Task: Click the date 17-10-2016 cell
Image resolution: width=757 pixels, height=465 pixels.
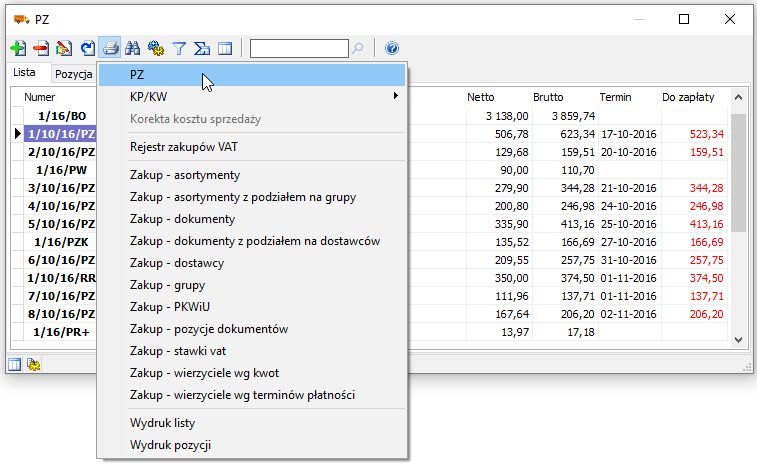Action: point(629,134)
